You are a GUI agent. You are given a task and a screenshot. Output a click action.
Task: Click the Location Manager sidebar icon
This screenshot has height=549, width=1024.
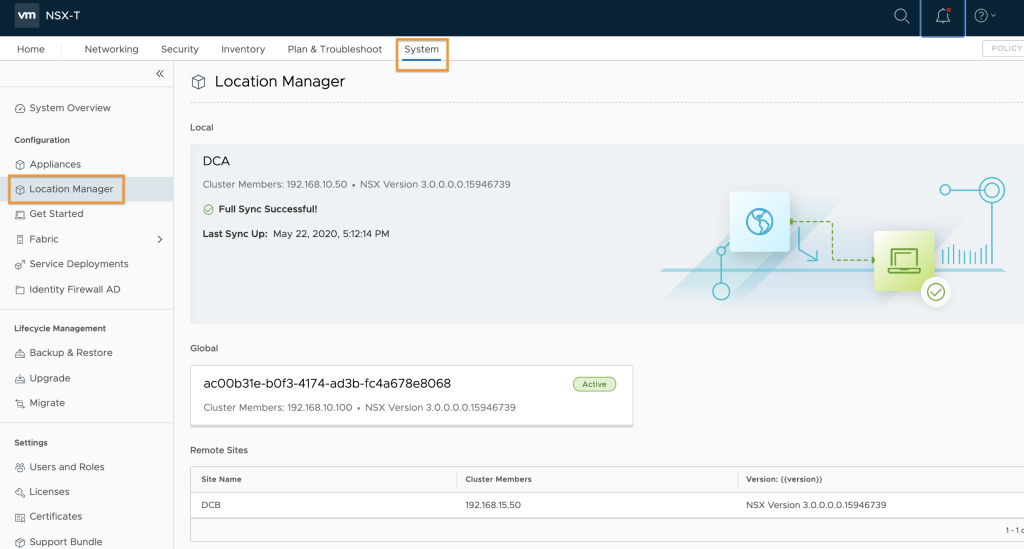coord(20,189)
